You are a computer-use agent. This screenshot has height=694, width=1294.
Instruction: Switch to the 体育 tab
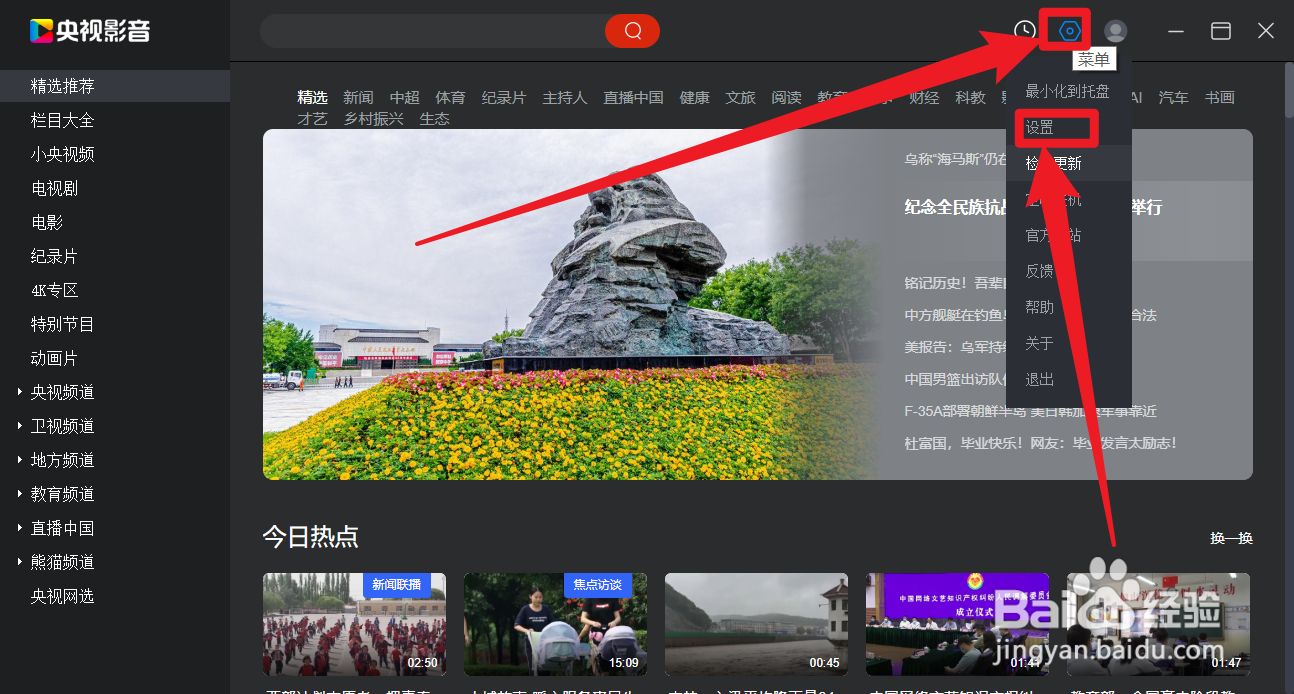450,97
